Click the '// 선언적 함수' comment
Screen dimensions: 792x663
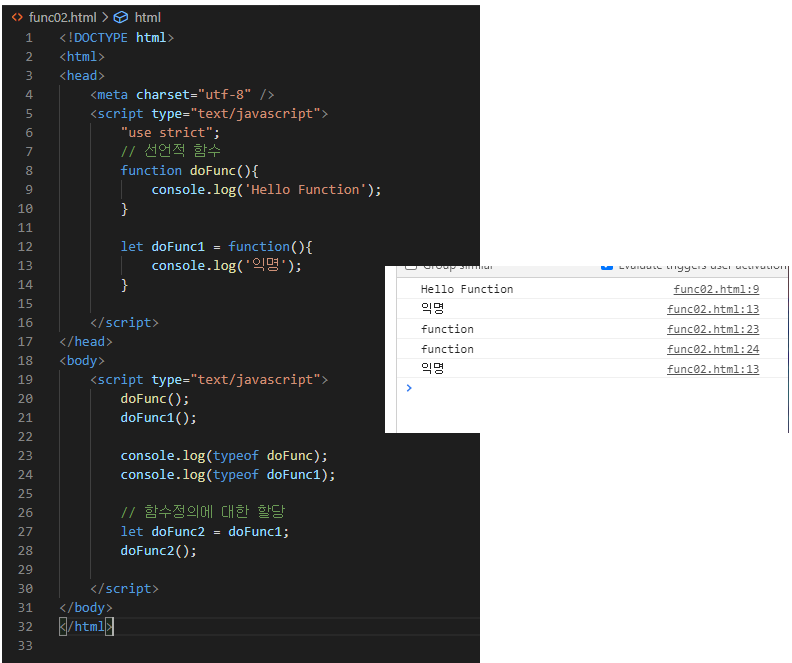click(x=171, y=151)
